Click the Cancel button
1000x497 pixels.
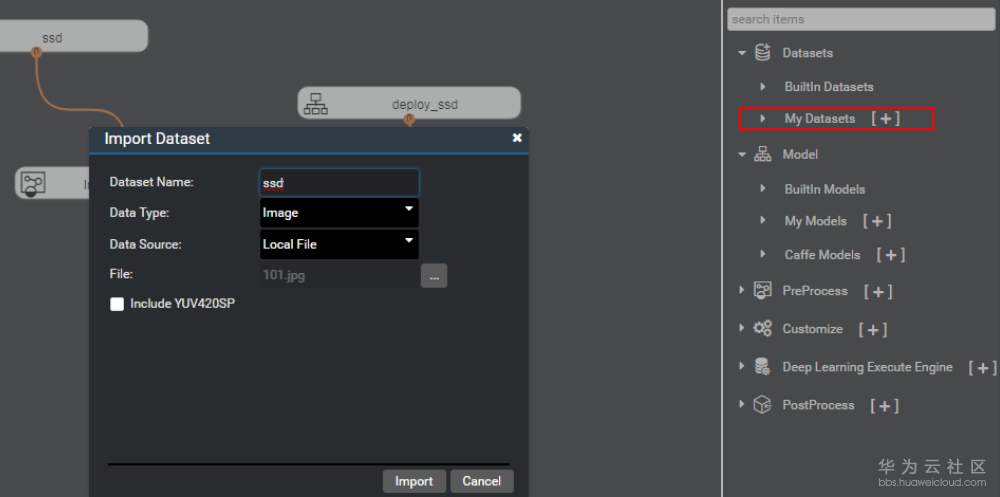point(482,481)
